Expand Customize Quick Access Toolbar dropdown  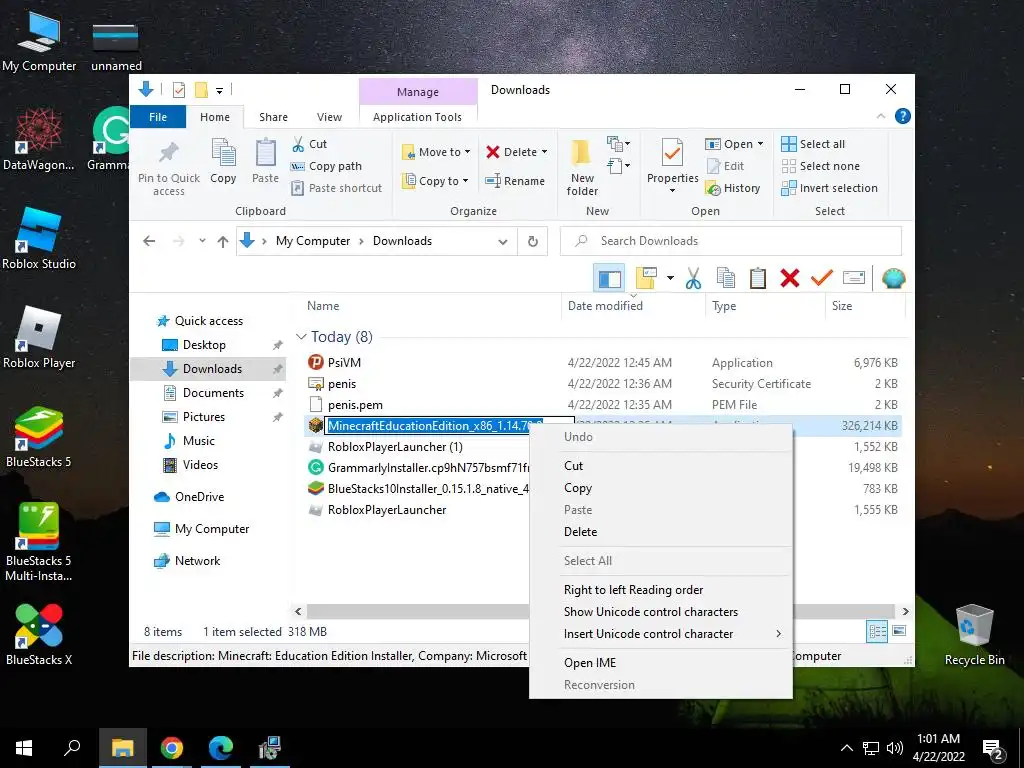[219, 91]
